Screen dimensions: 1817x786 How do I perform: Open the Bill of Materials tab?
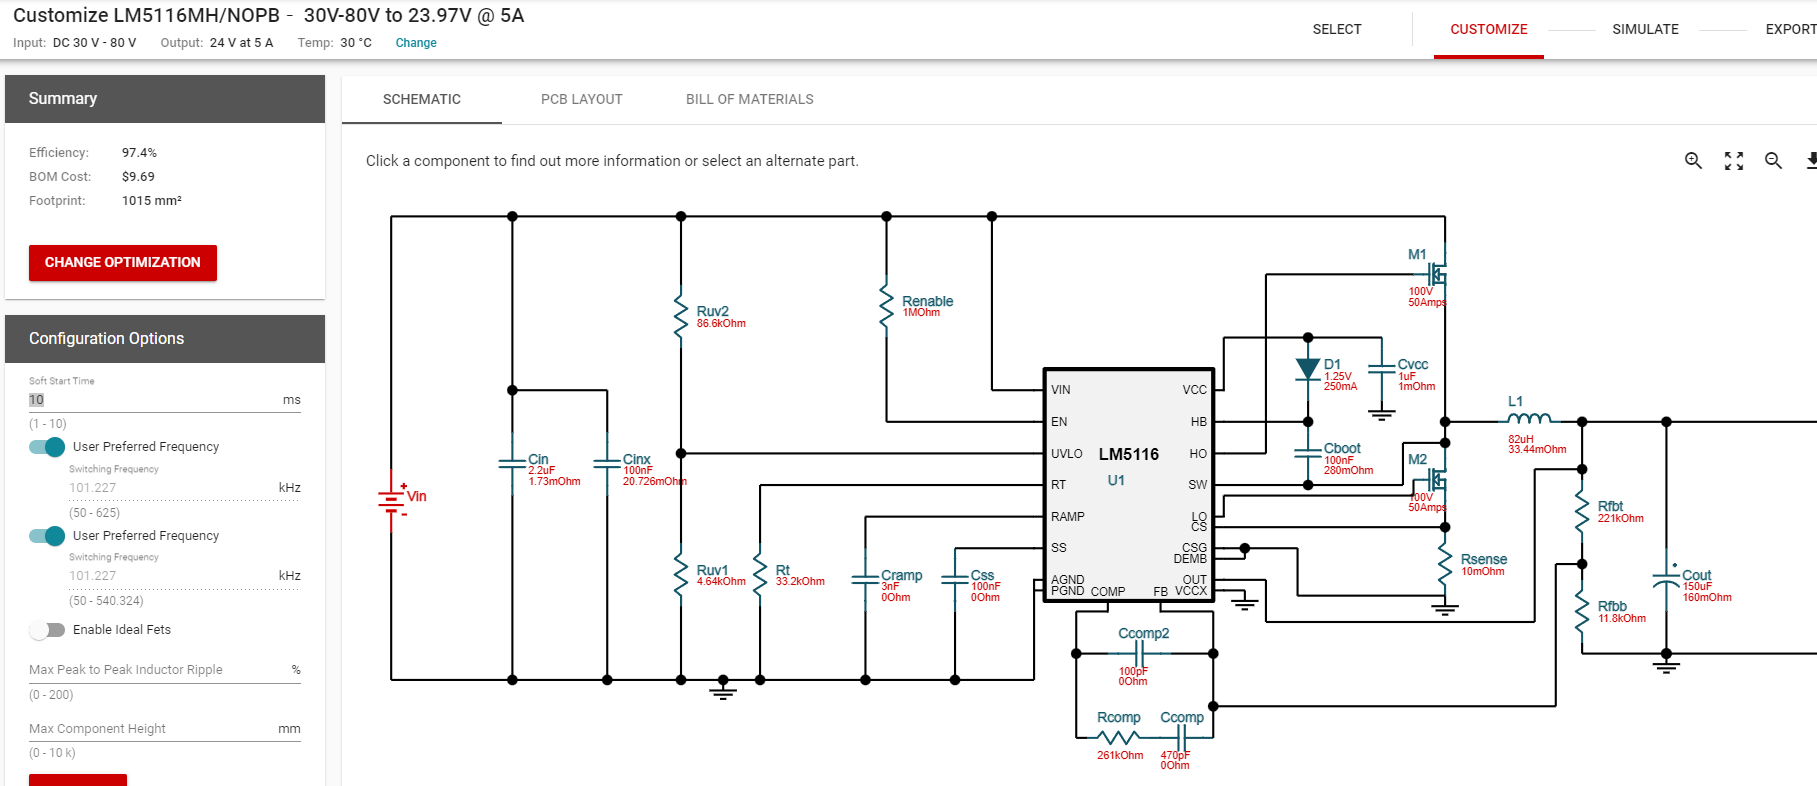click(x=750, y=99)
